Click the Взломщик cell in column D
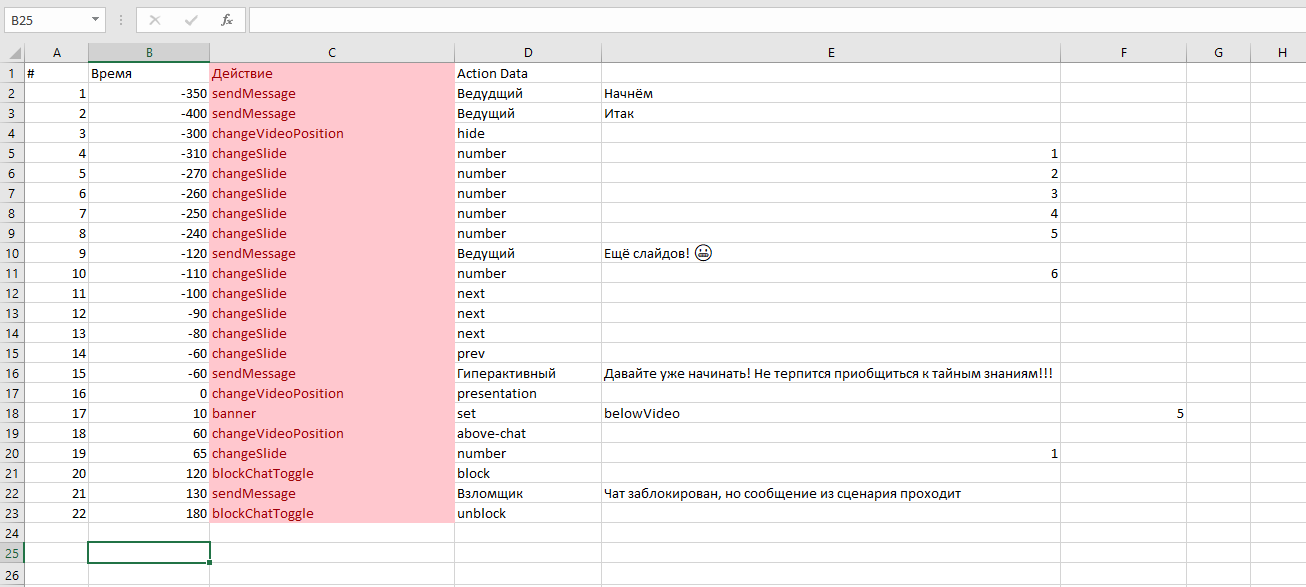The image size is (1306, 587). click(527, 493)
